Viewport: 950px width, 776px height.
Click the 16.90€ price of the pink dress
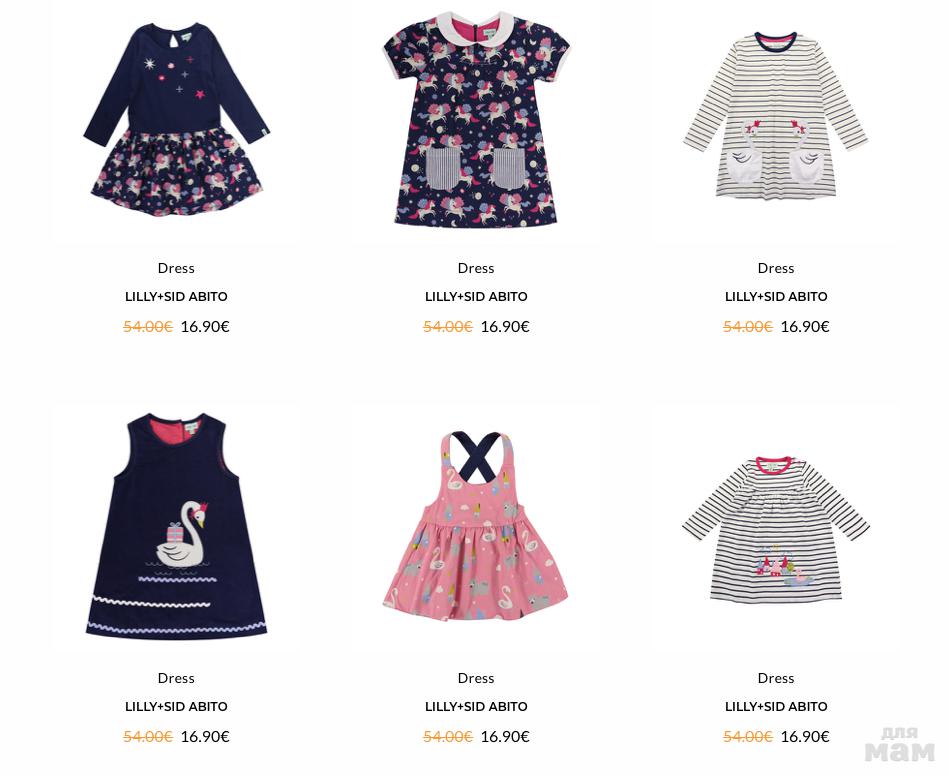tap(505, 737)
